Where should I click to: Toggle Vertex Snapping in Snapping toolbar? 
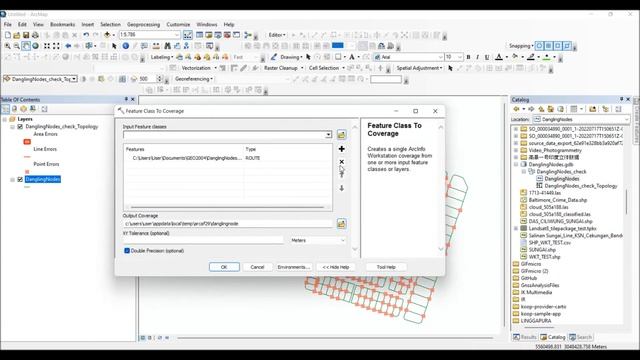click(558, 46)
